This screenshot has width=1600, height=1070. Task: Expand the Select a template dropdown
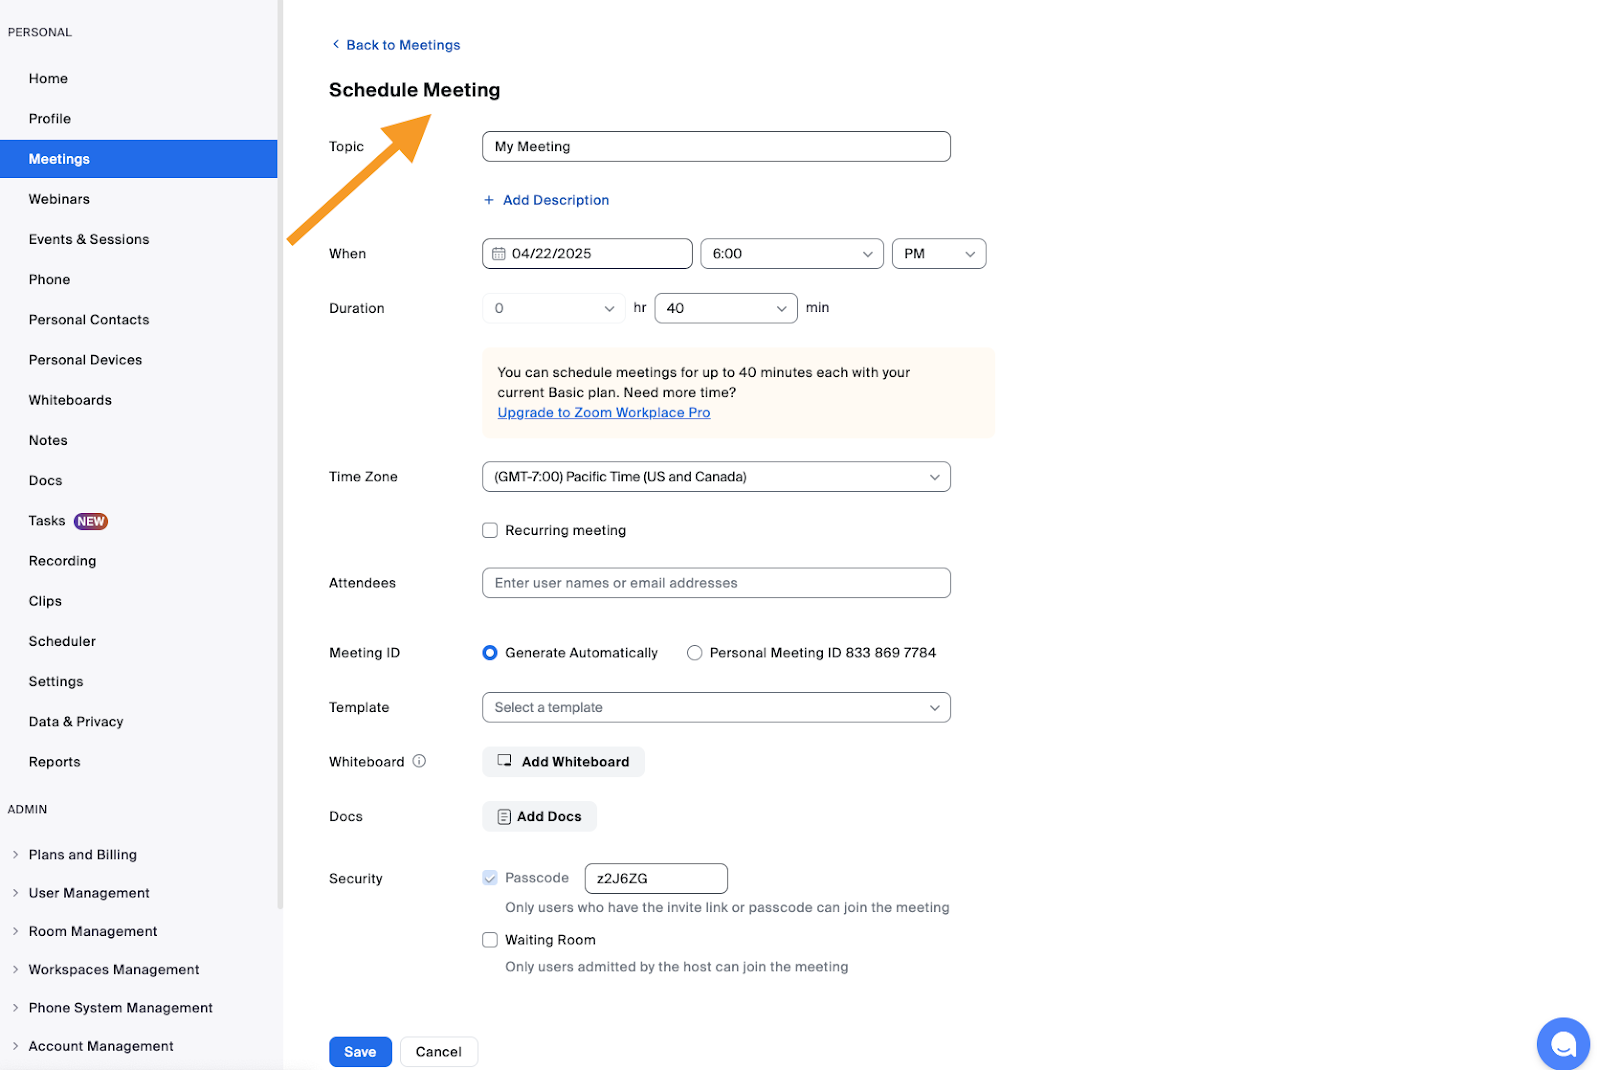point(716,708)
